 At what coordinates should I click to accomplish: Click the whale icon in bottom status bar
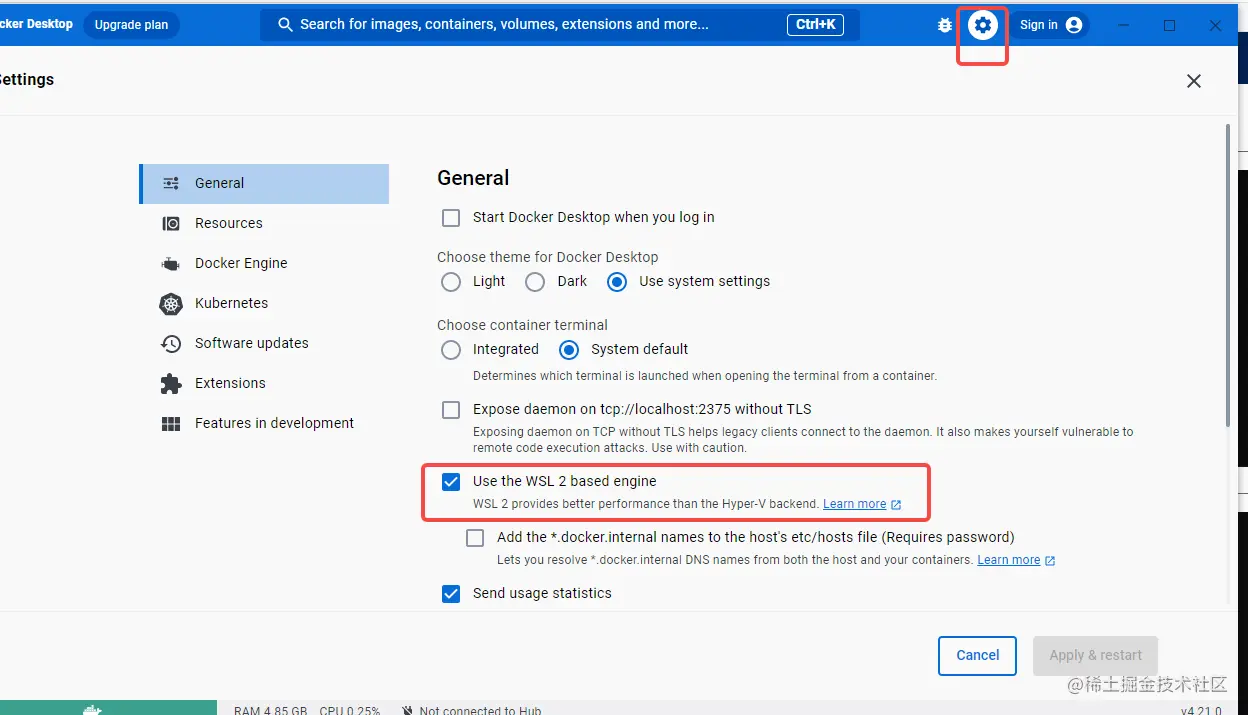pyautogui.click(x=93, y=709)
